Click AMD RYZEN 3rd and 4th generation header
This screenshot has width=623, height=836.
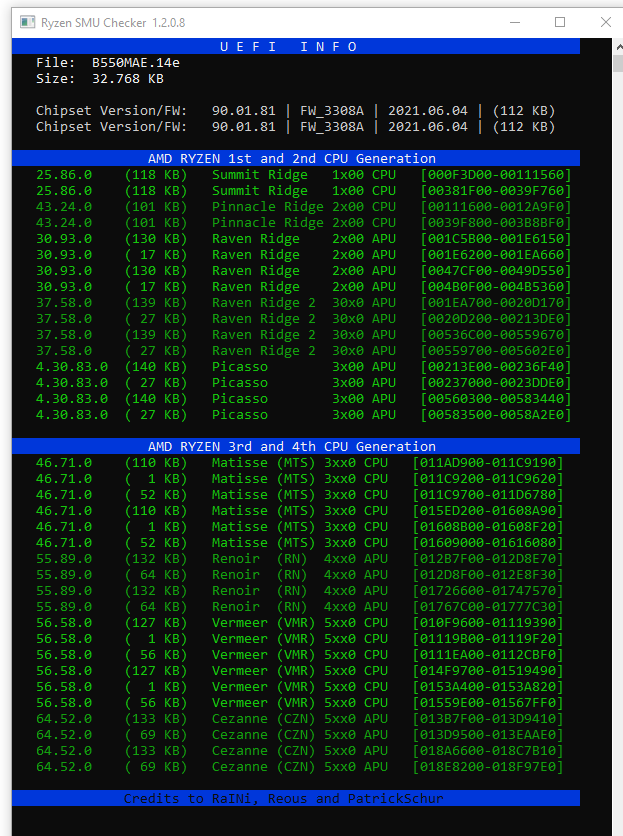click(296, 446)
